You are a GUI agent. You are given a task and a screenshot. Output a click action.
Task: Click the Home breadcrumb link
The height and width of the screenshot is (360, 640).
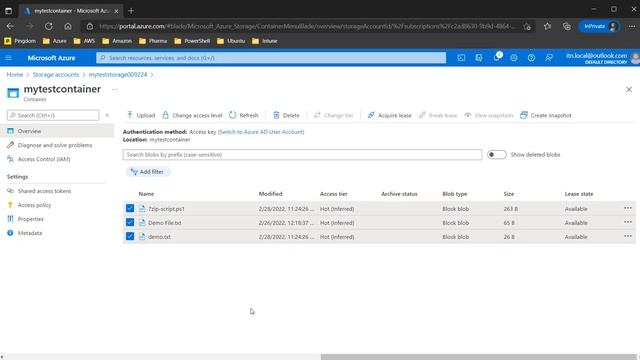pos(15,75)
